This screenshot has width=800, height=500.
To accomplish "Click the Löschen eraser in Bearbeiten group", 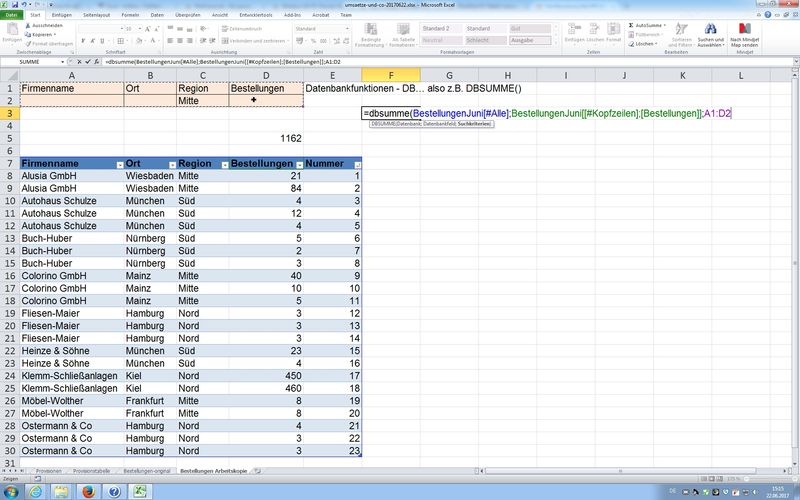I will pyautogui.click(x=644, y=44).
